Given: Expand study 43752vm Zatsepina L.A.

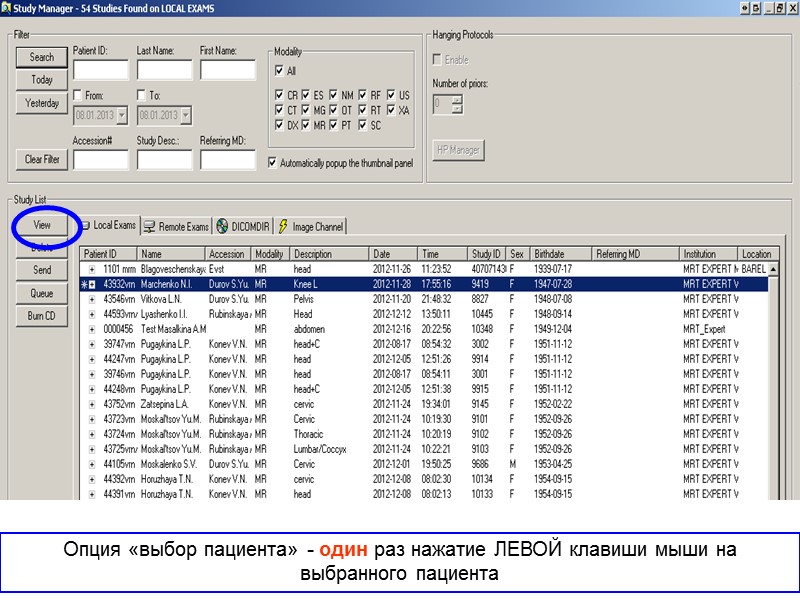Looking at the screenshot, I should coord(92,405).
